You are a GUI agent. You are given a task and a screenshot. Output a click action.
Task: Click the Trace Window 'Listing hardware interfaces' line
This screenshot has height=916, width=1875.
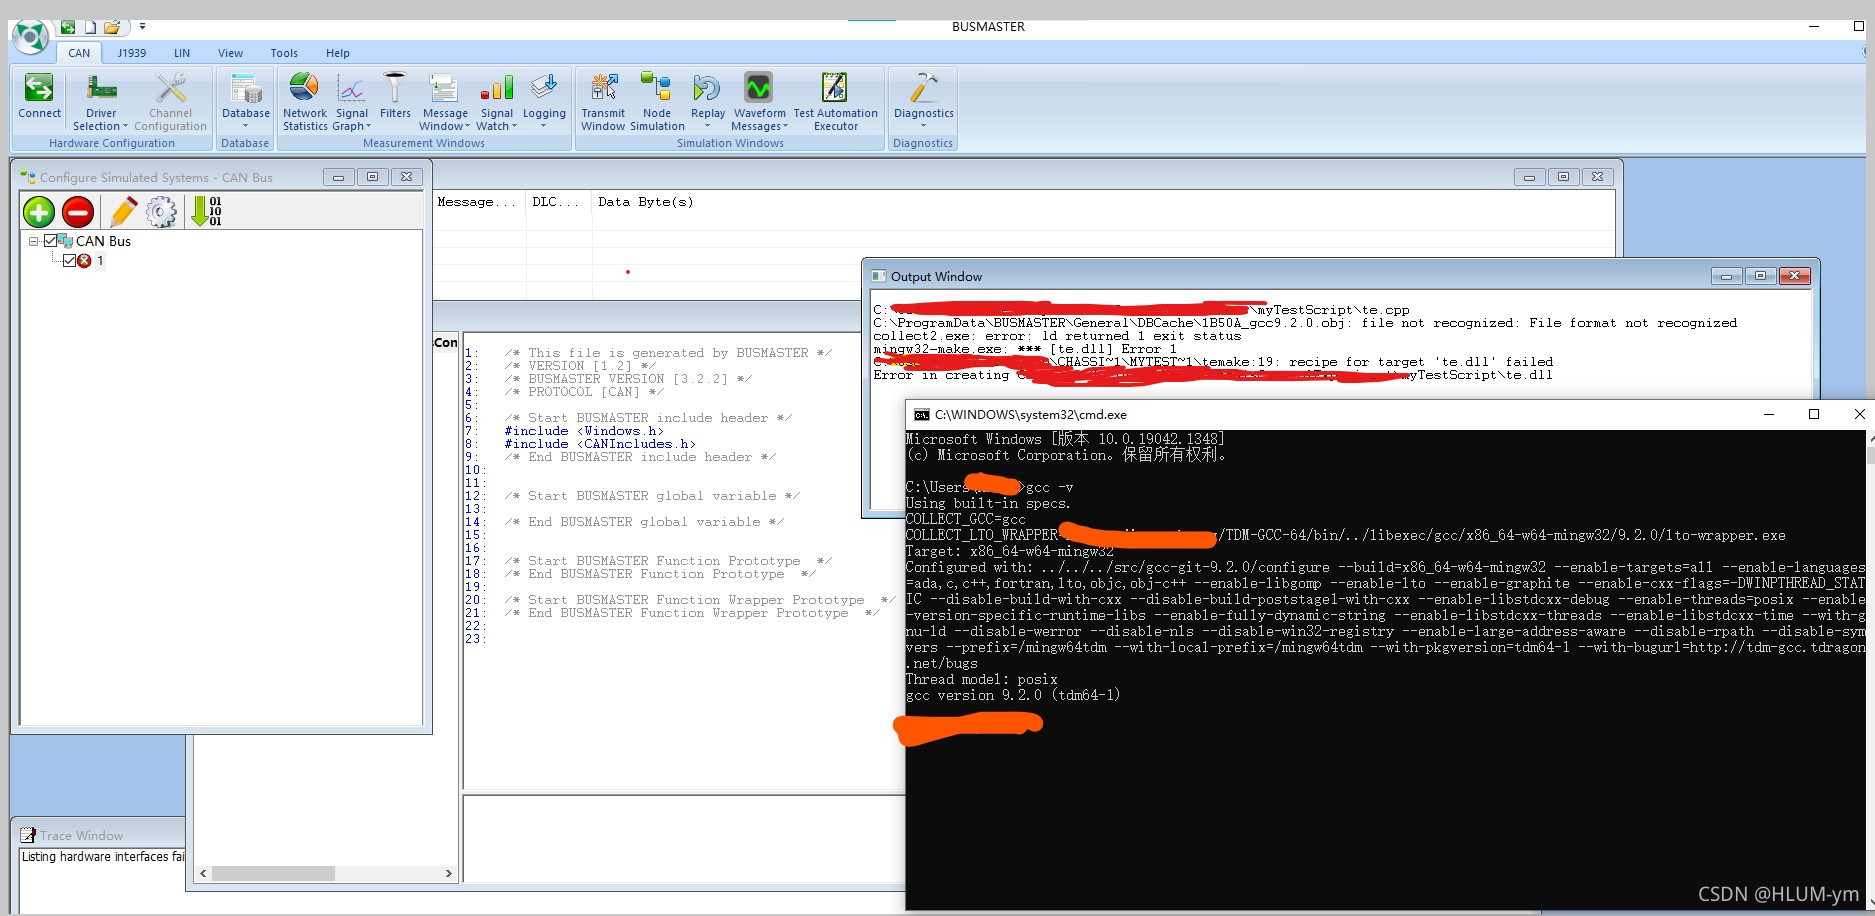coord(103,857)
